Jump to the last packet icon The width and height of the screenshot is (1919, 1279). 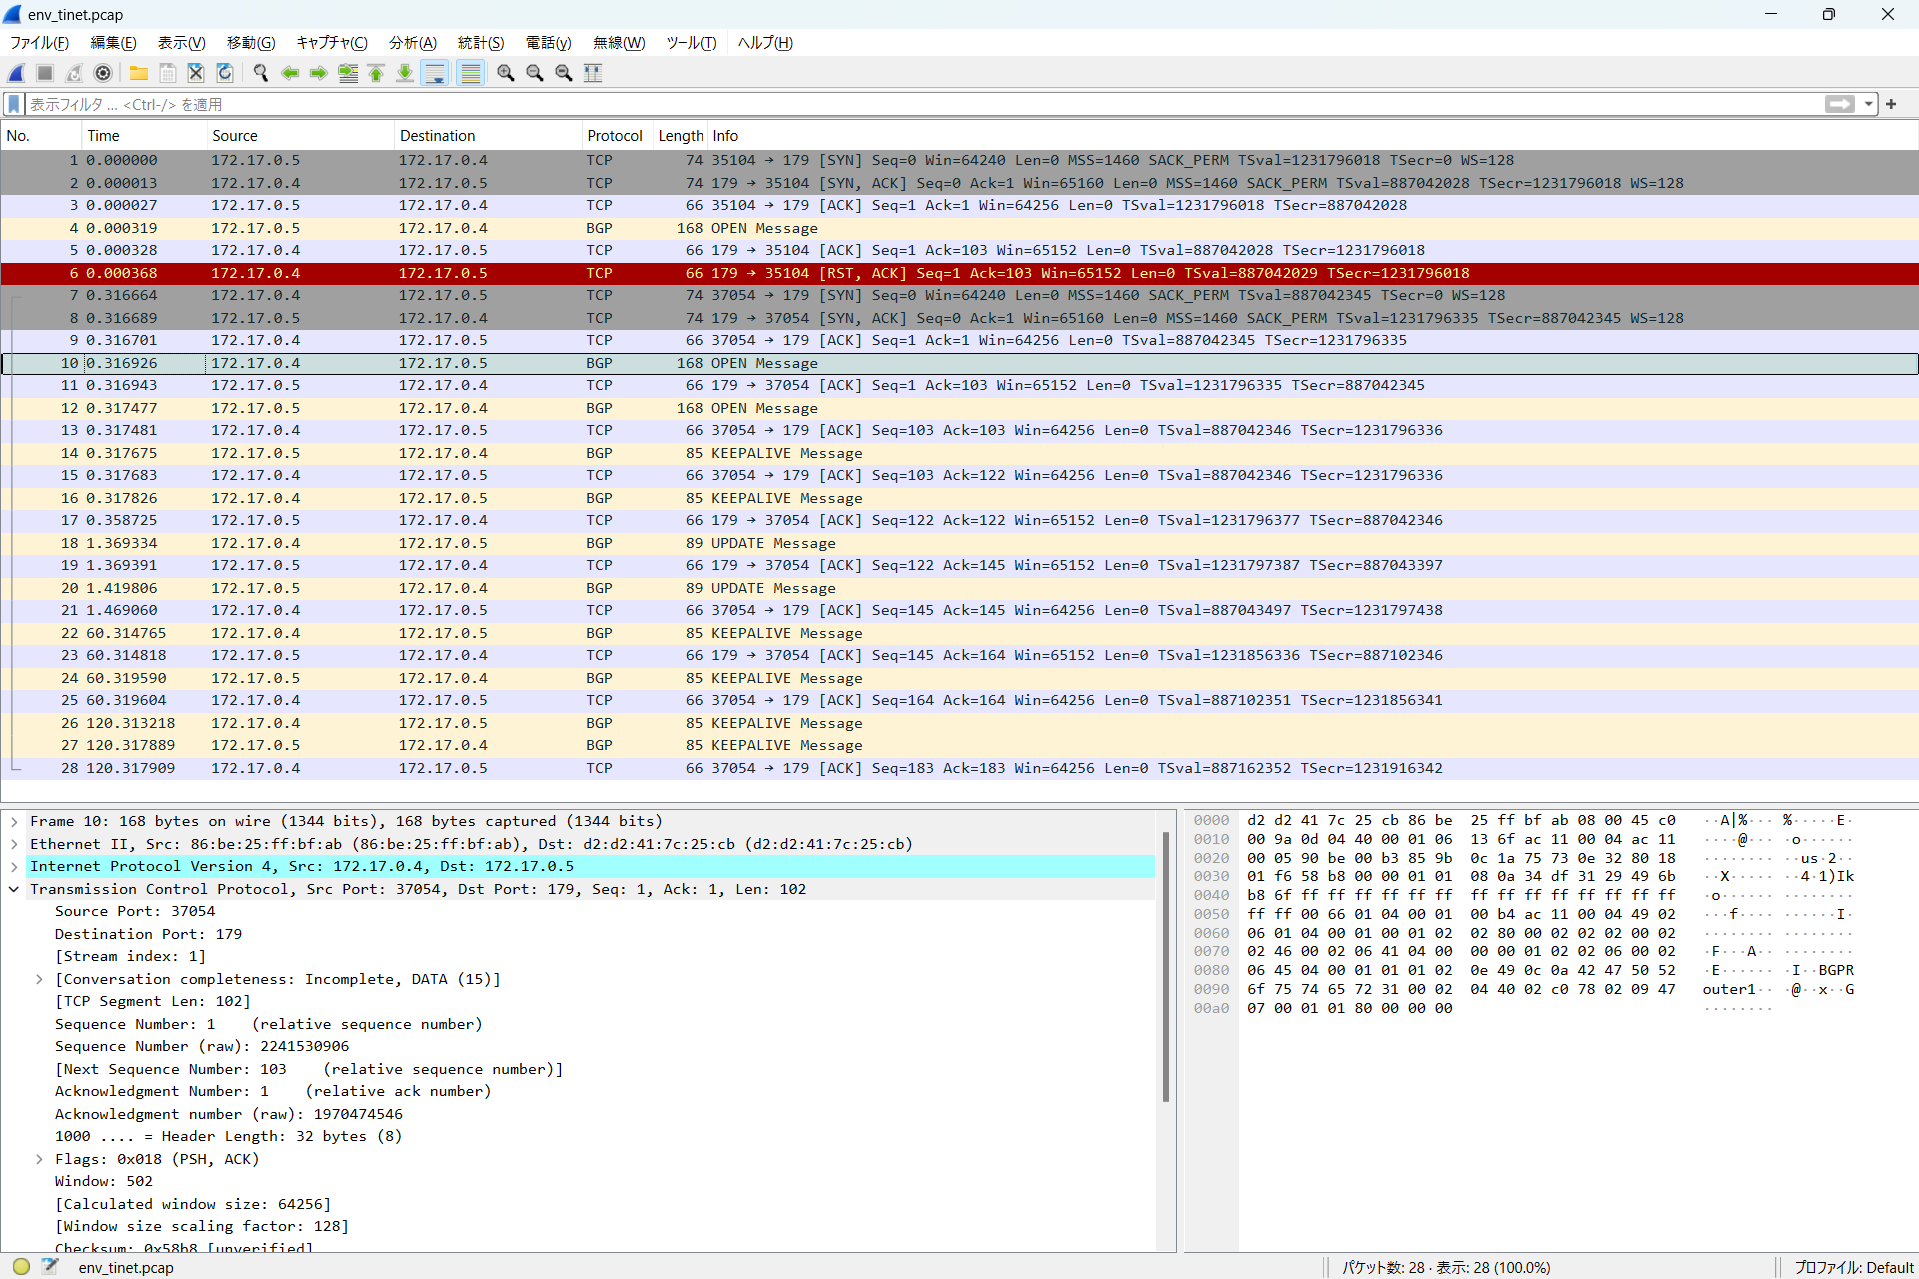405,73
